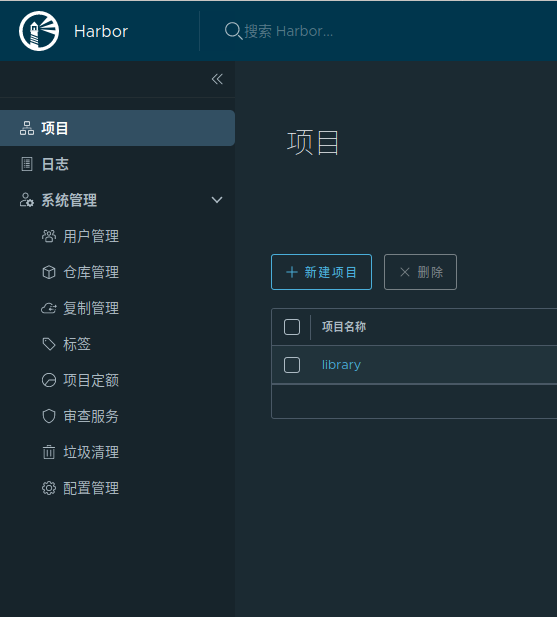Image resolution: width=557 pixels, height=617 pixels.
Task: Collapse the 系统管理 section chevron
Action: tap(217, 200)
